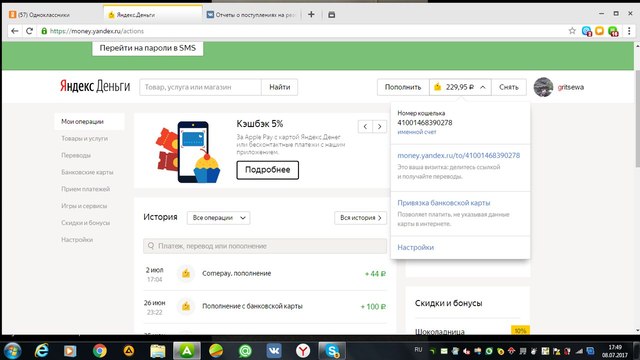640x360 pixels.
Task: Click the green secure padlock icon
Action: tap(44, 31)
